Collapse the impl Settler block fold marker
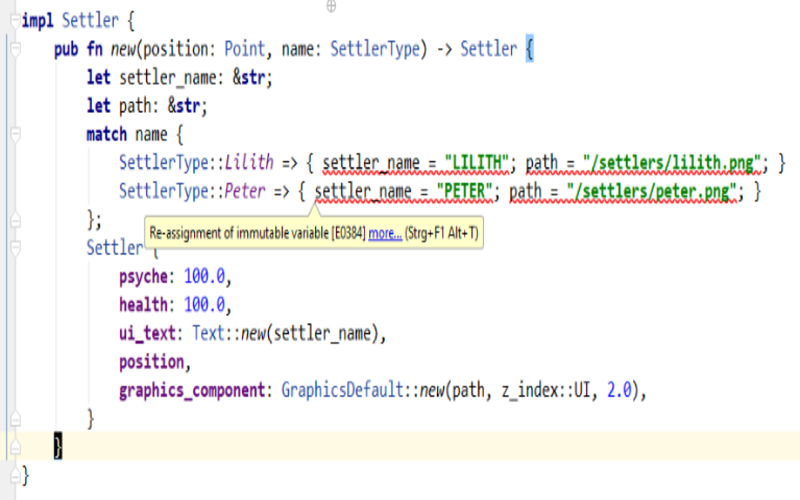Screen dimensions: 800x500 [x=15, y=21]
